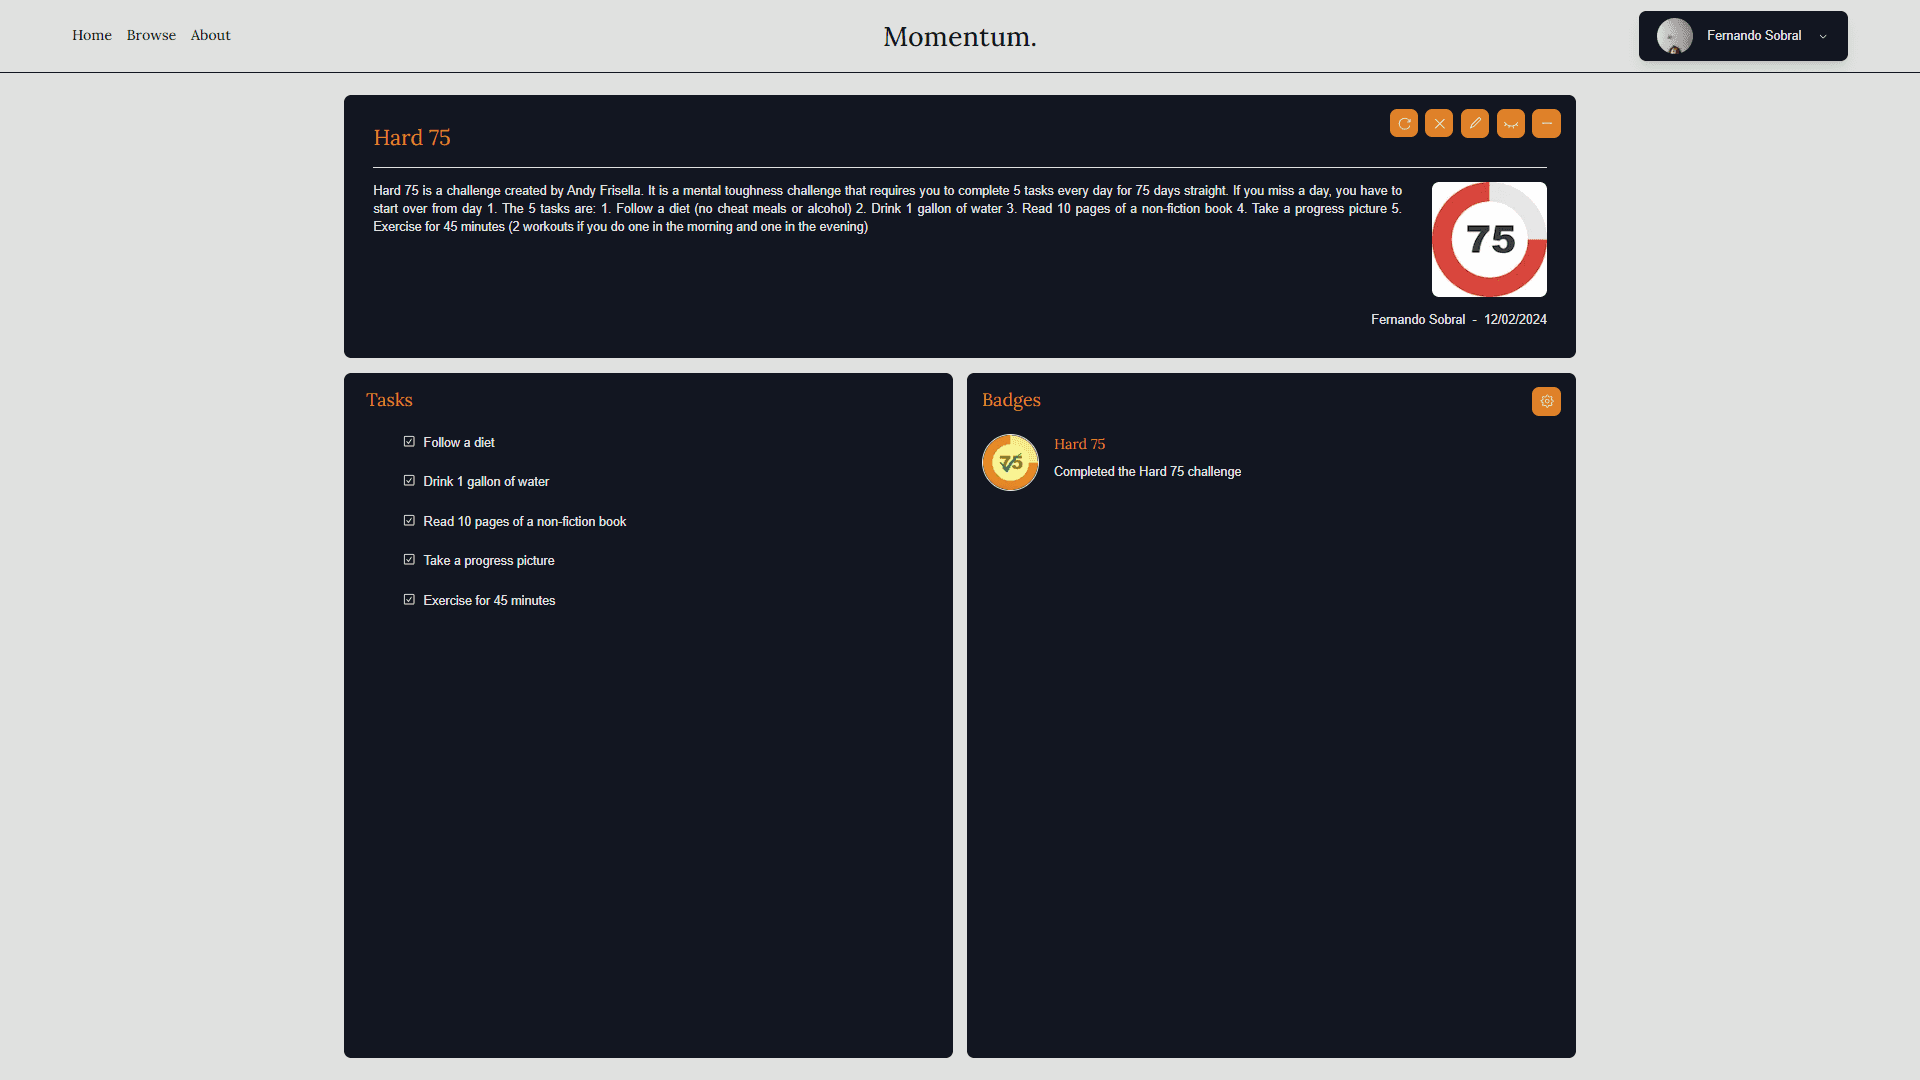This screenshot has width=1920, height=1080.
Task: Toggle the Read 10 pages checkbox
Action: [409, 521]
